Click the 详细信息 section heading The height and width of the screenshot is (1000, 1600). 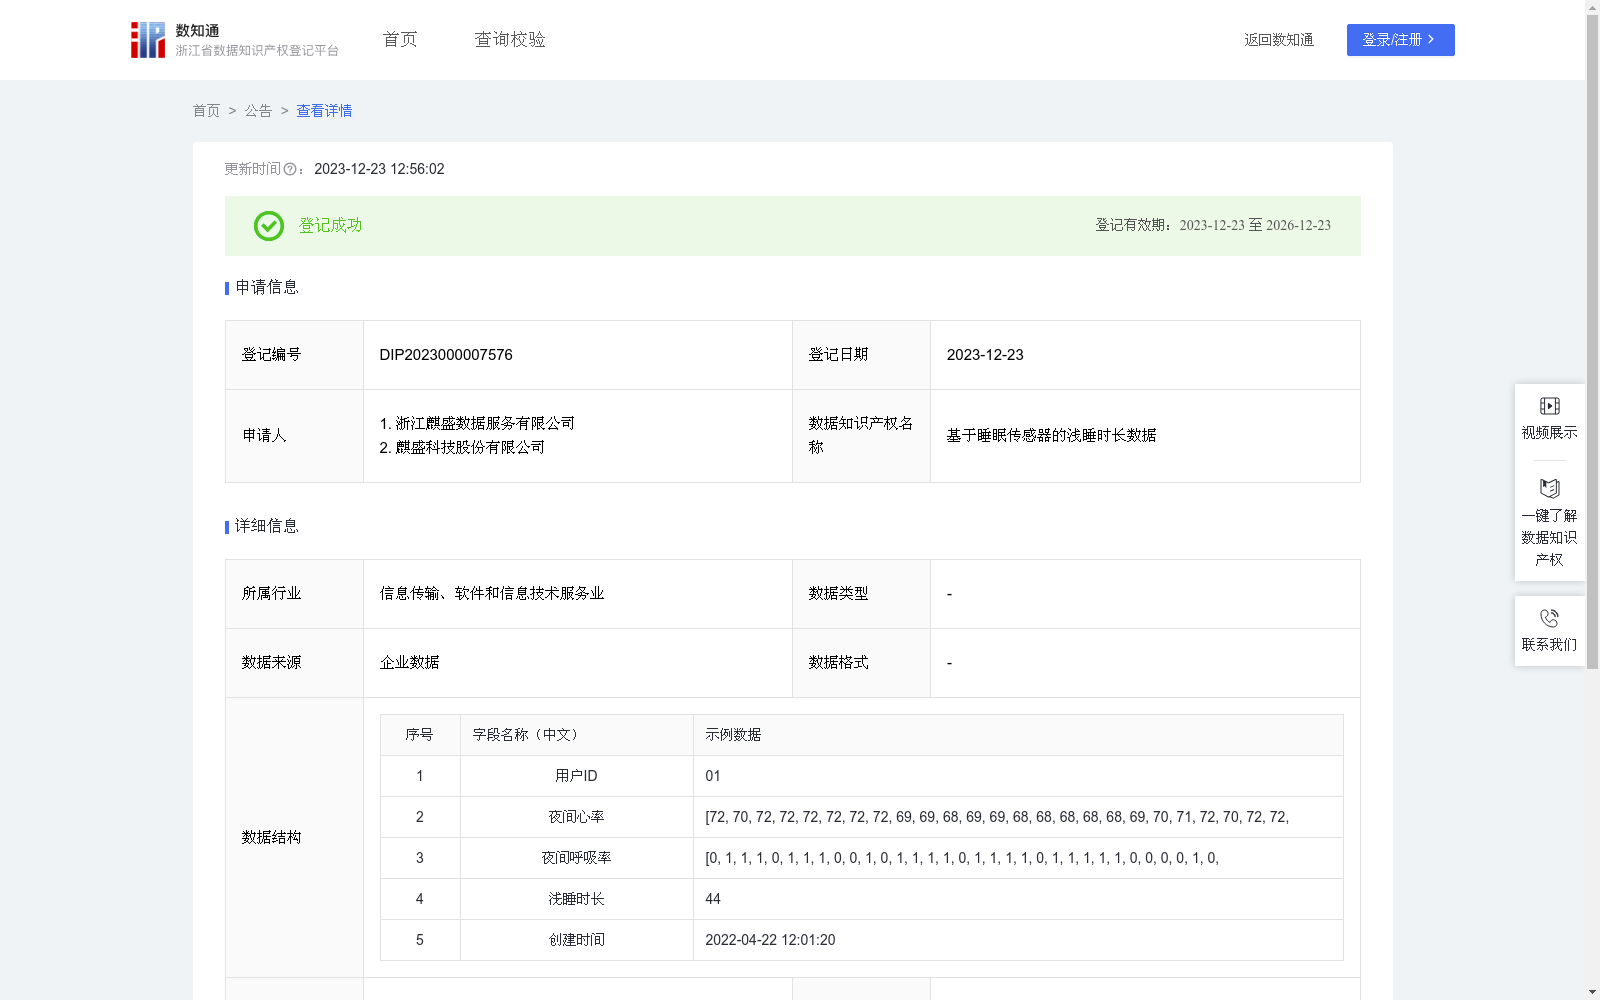(x=267, y=526)
